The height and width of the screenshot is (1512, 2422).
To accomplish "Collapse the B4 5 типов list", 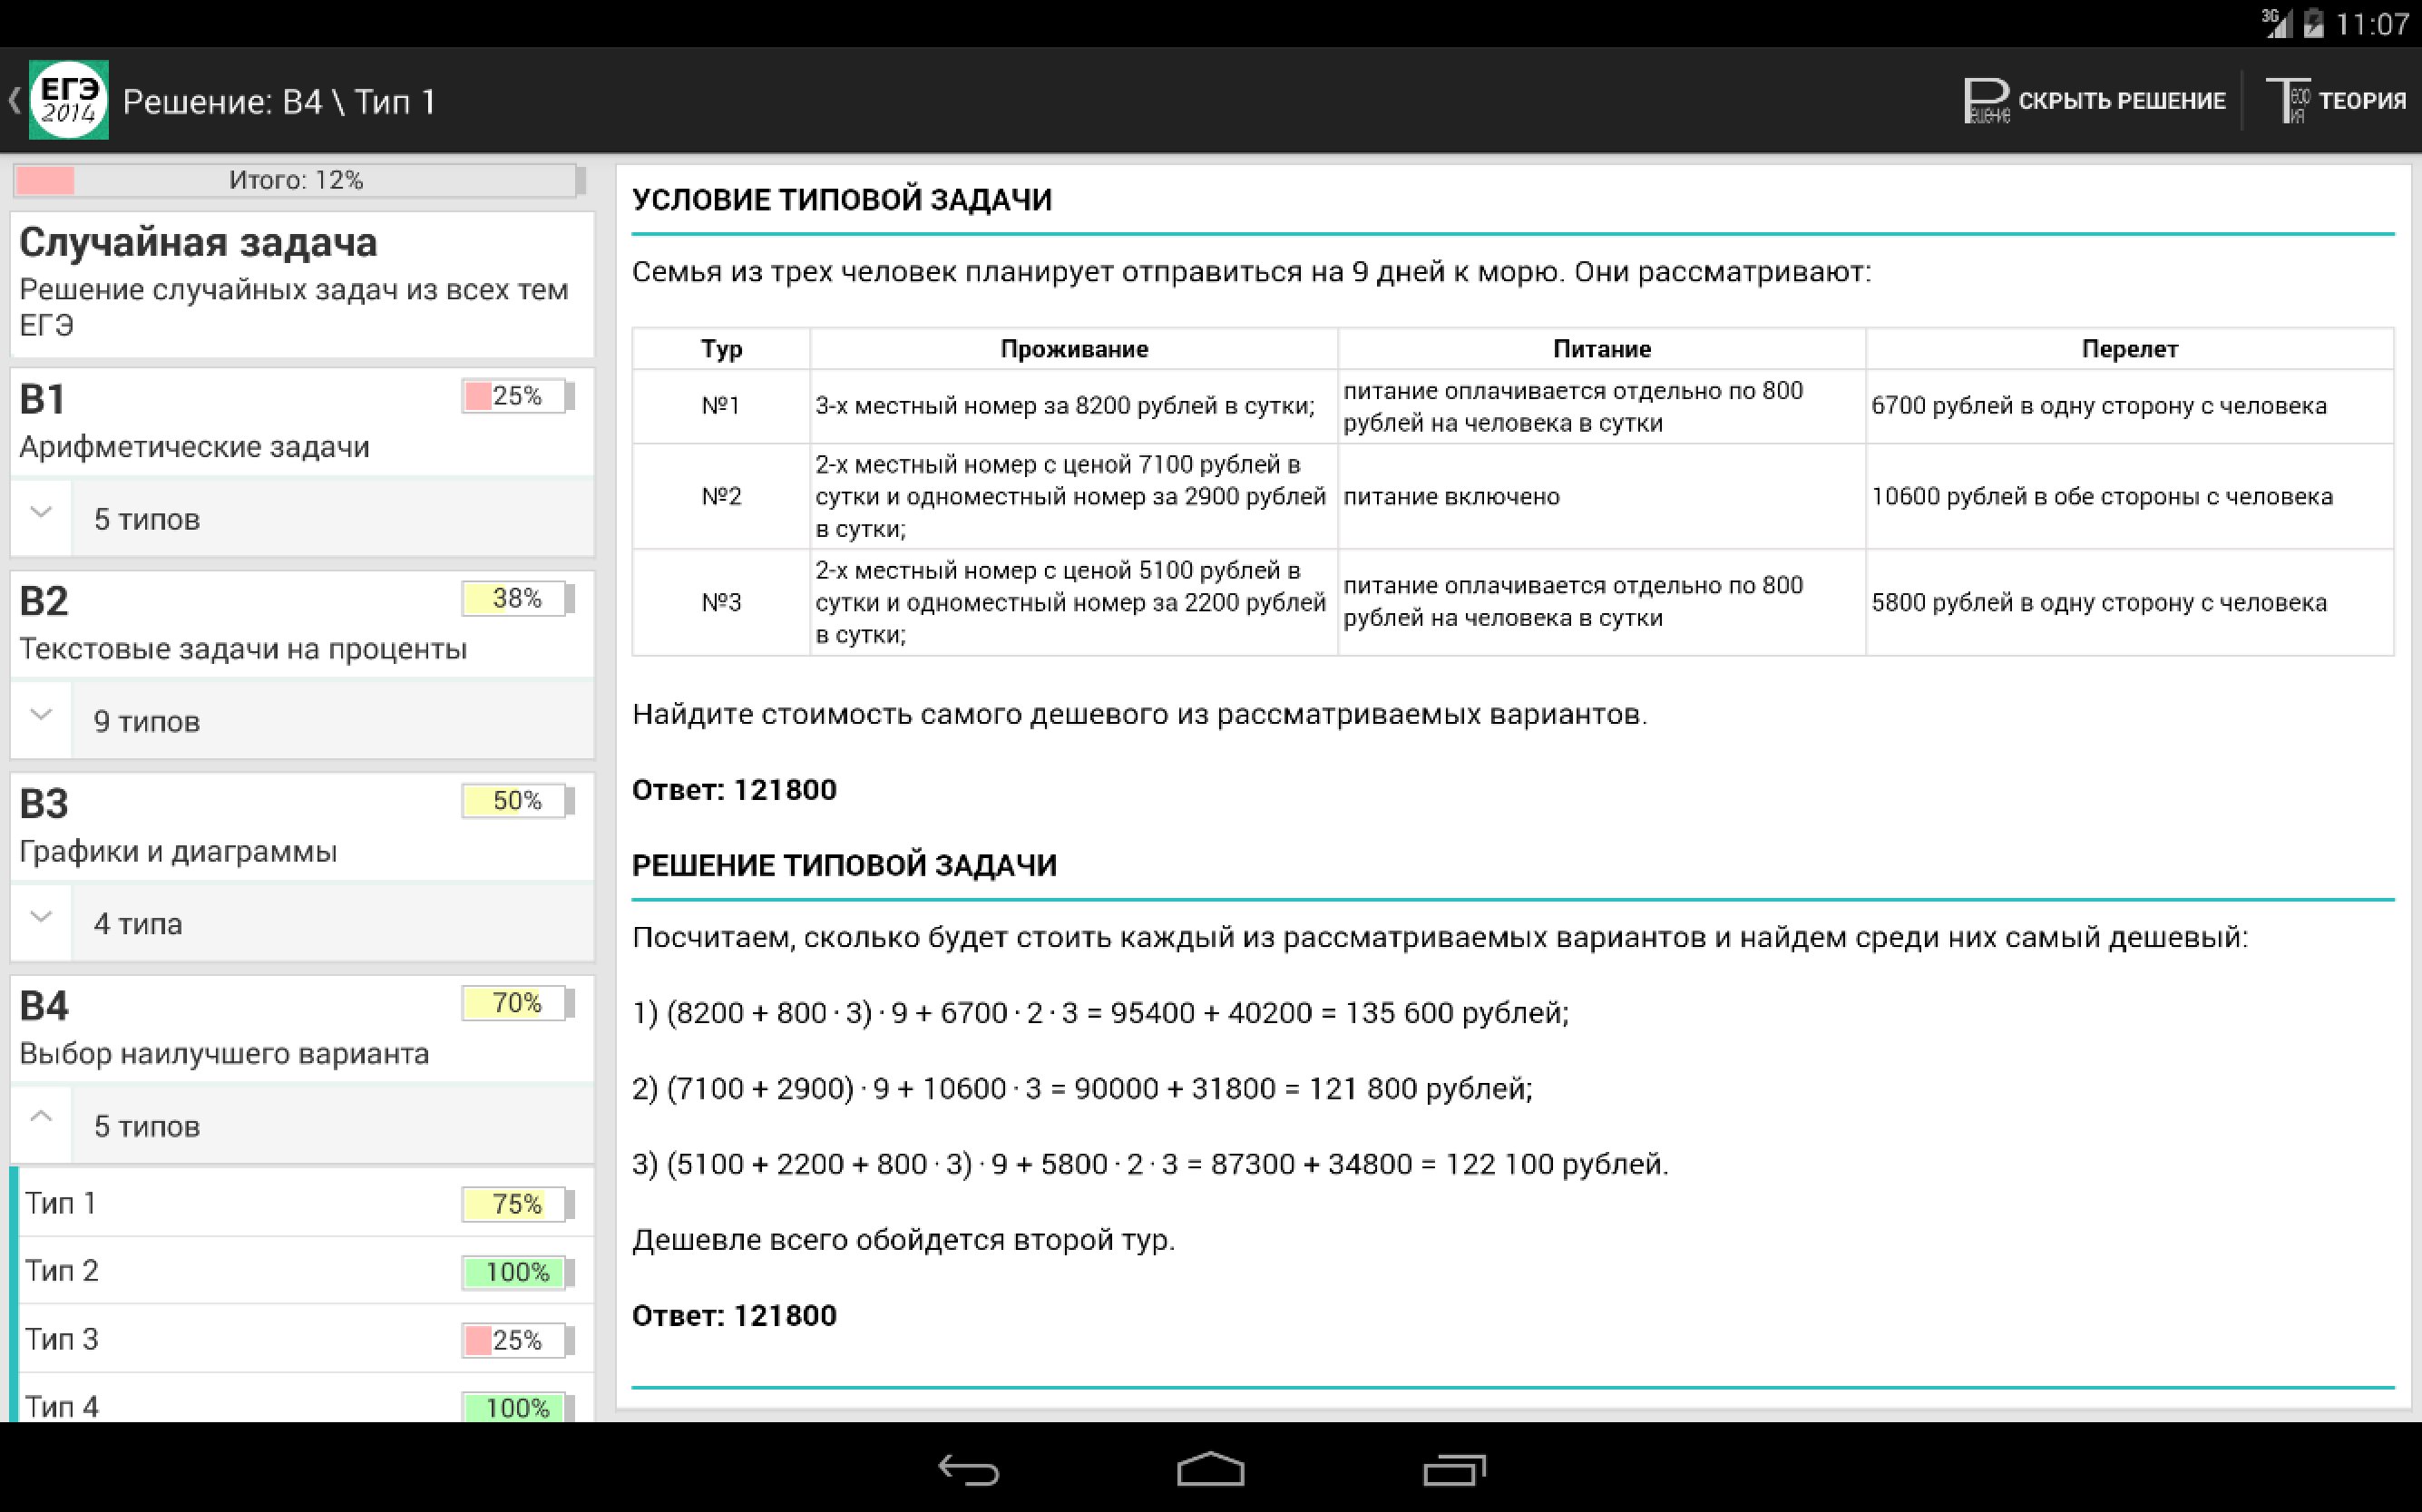I will click(41, 1120).
